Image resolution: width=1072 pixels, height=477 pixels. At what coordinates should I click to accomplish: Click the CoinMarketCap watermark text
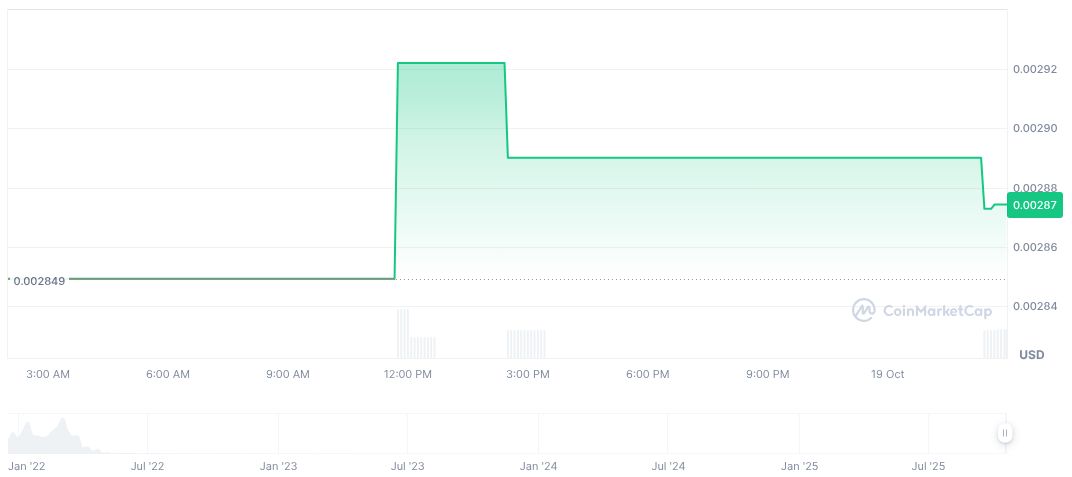(x=937, y=311)
